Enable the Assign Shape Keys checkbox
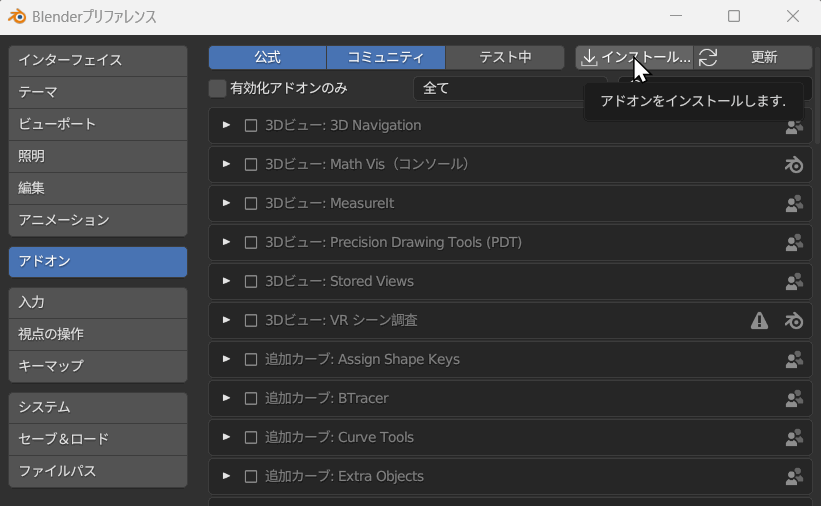821x506 pixels. click(251, 360)
